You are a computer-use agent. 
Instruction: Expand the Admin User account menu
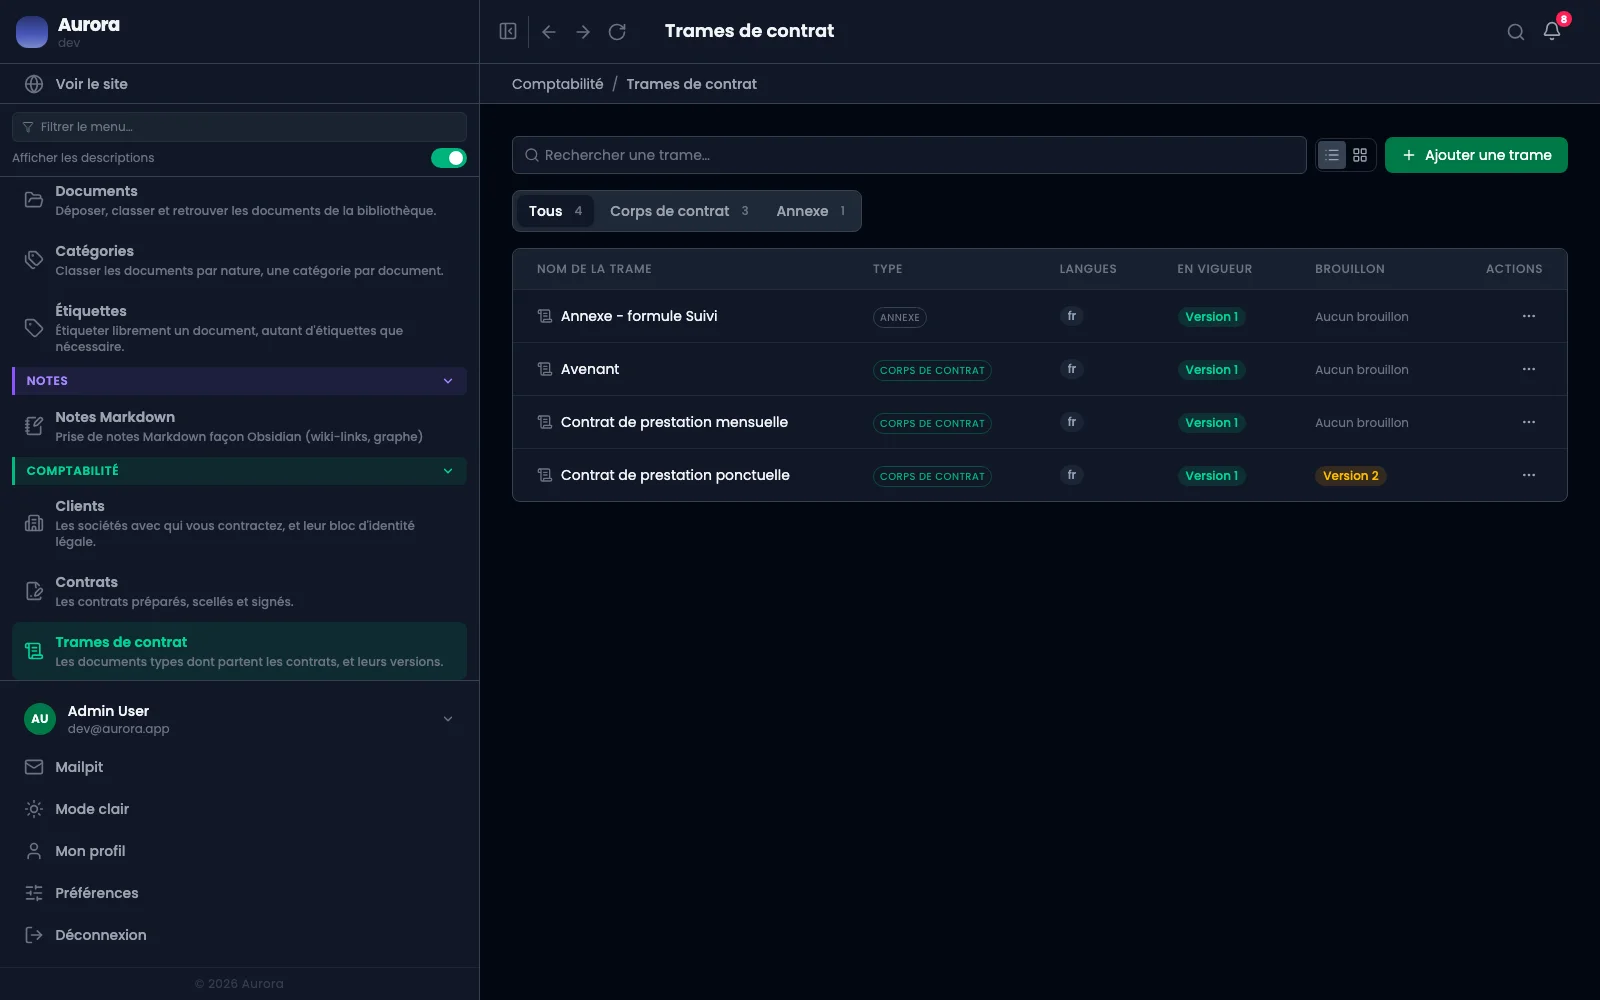pyautogui.click(x=448, y=719)
